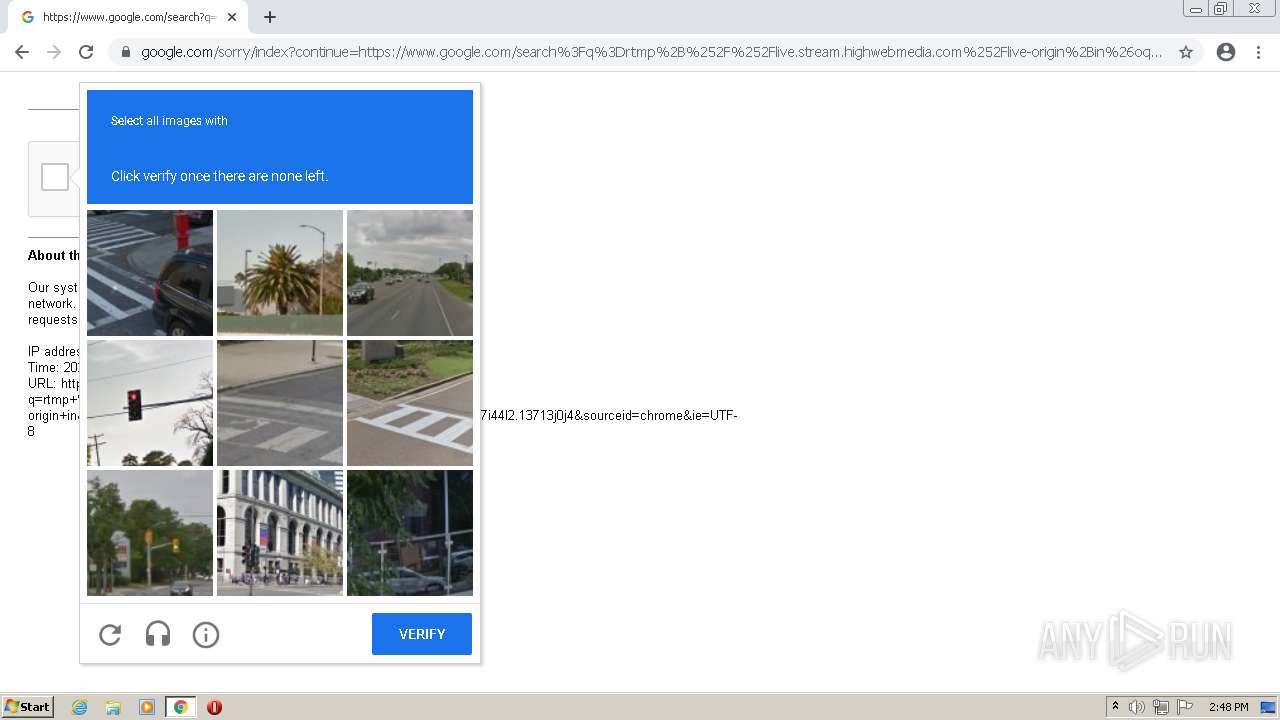Select the google.com/search browser tab

[128, 17]
